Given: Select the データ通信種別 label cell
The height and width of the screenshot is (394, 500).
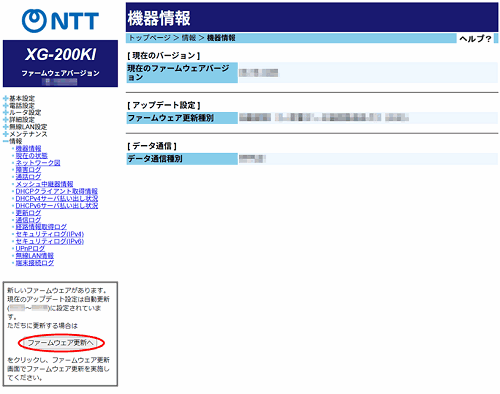Looking at the screenshot, I should tap(182, 159).
